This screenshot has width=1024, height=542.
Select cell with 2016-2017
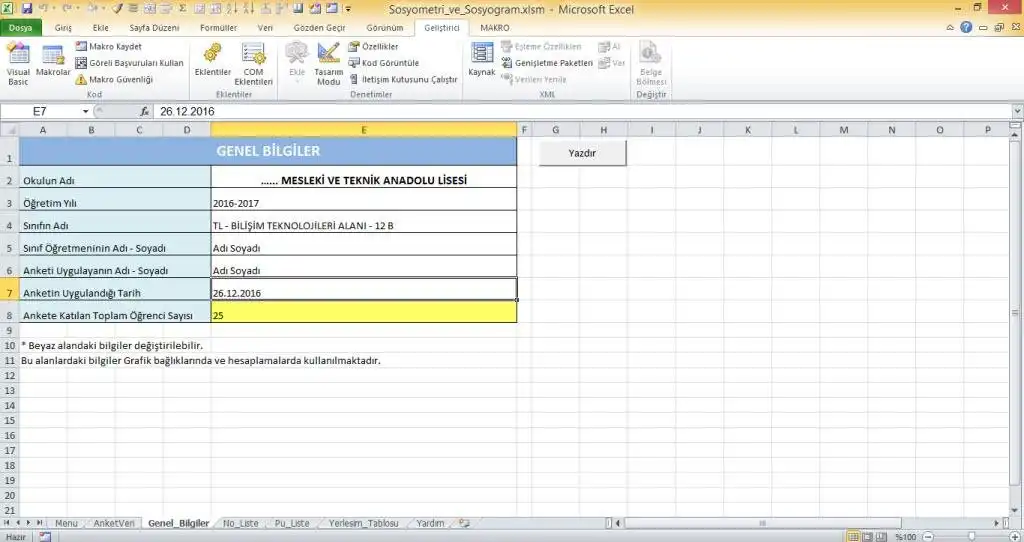click(364, 199)
